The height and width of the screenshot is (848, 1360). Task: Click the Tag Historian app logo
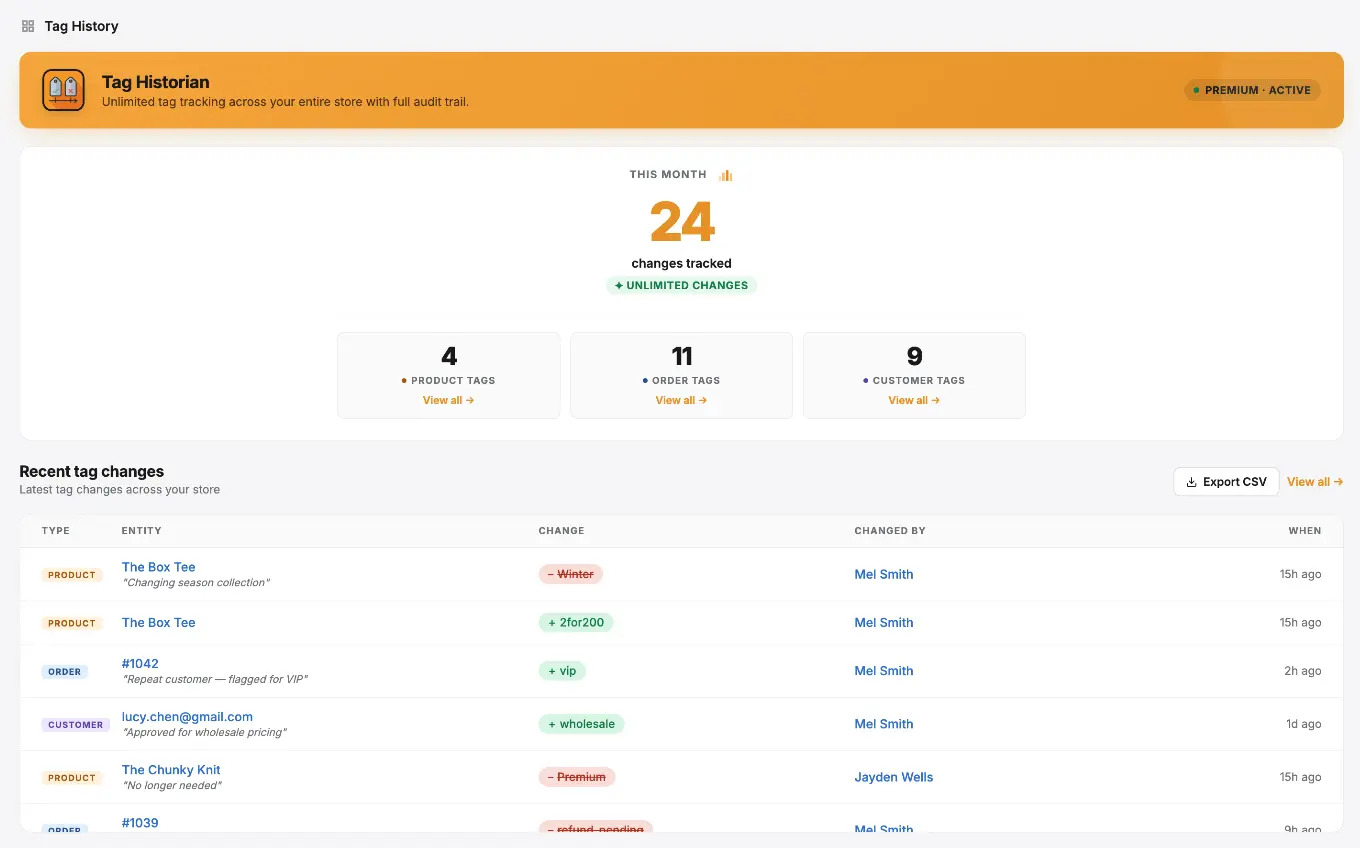[x=63, y=90]
